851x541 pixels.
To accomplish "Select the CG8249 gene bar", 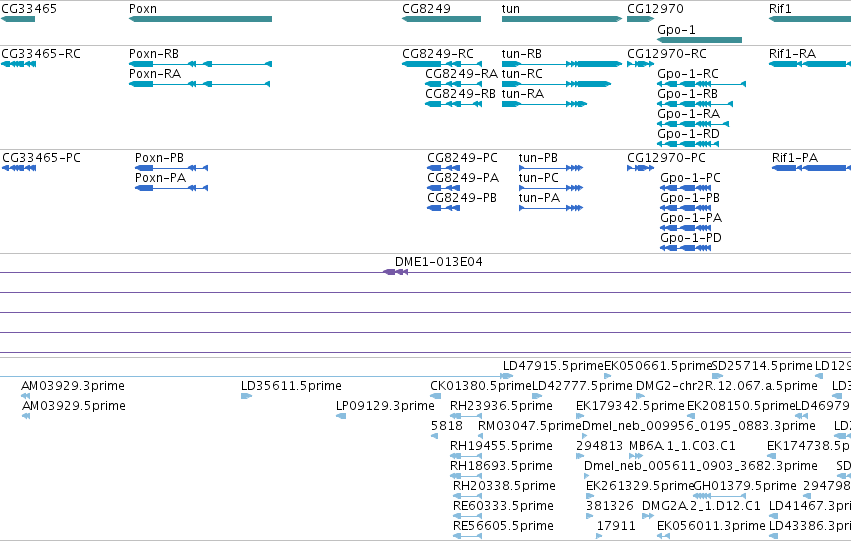I will click(441, 19).
